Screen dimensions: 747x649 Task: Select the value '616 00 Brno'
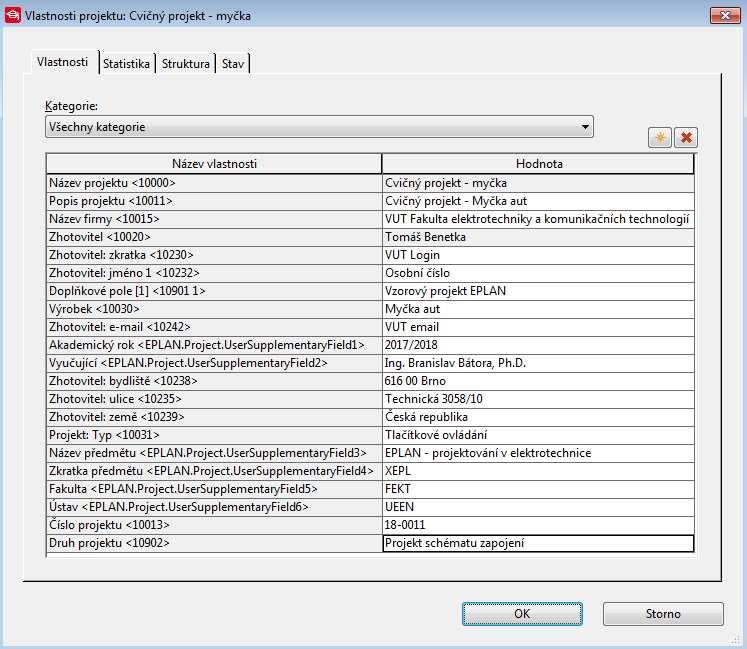(x=538, y=381)
